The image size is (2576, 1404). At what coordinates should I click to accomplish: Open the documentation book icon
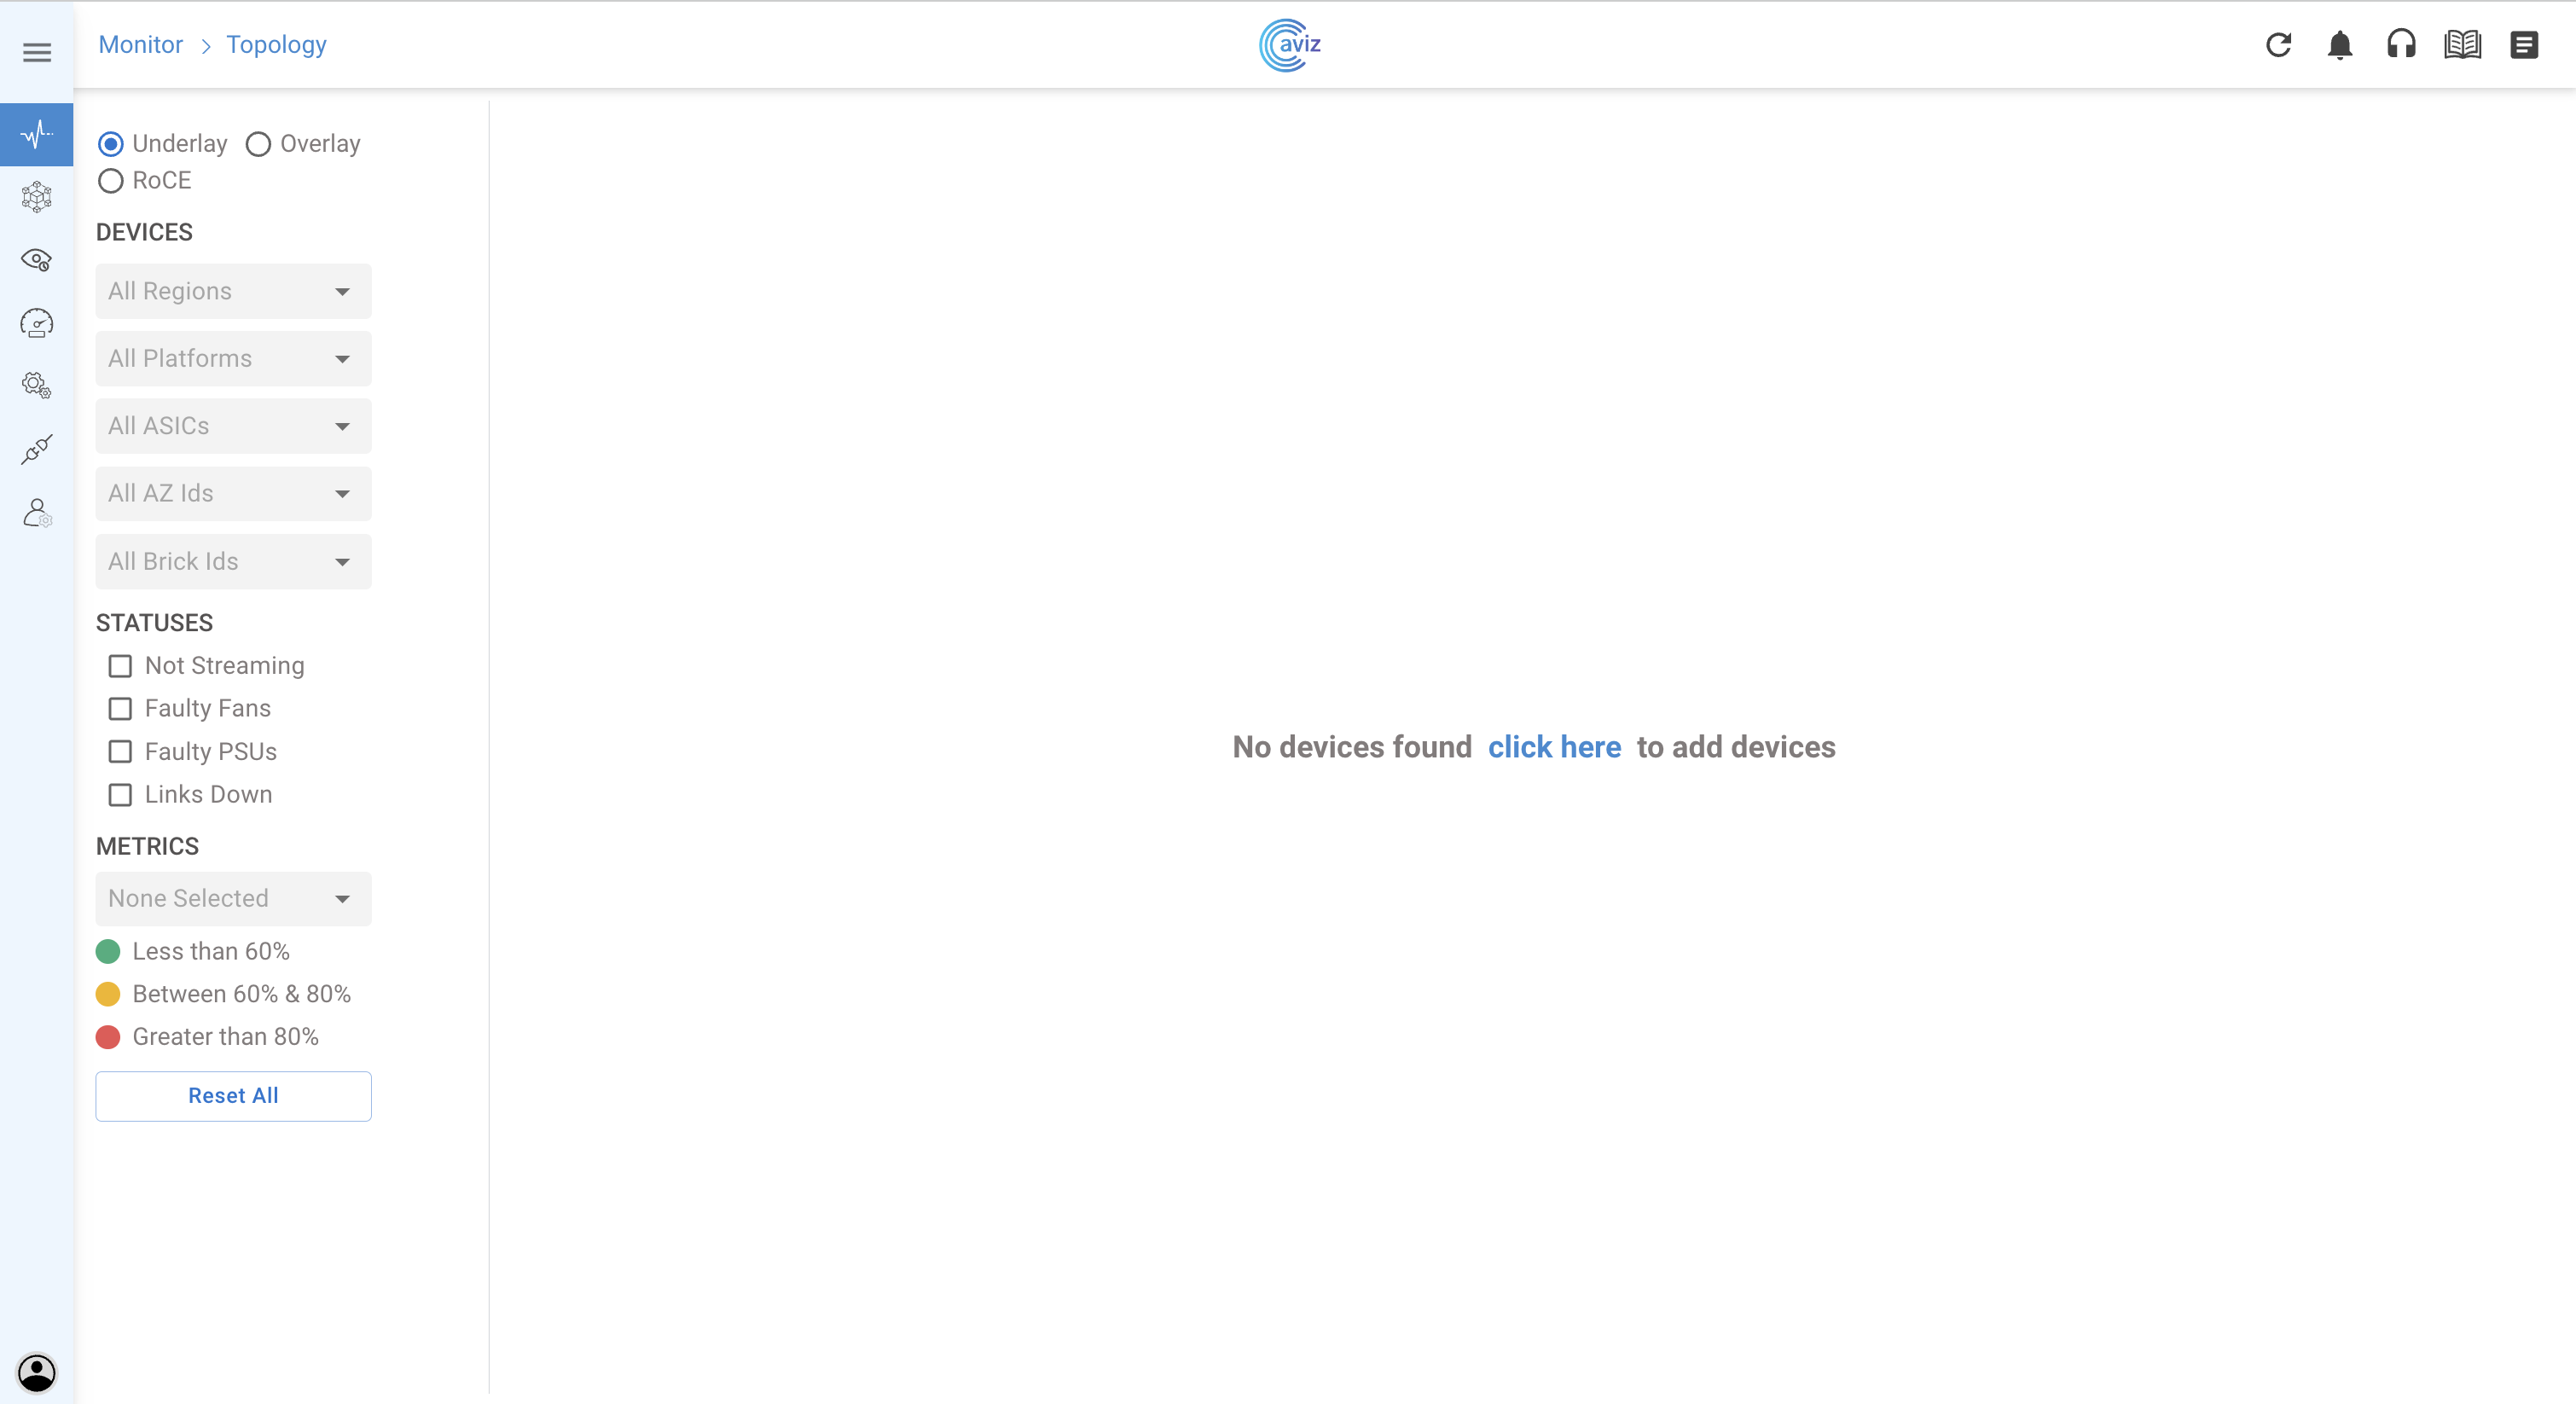coord(2462,45)
